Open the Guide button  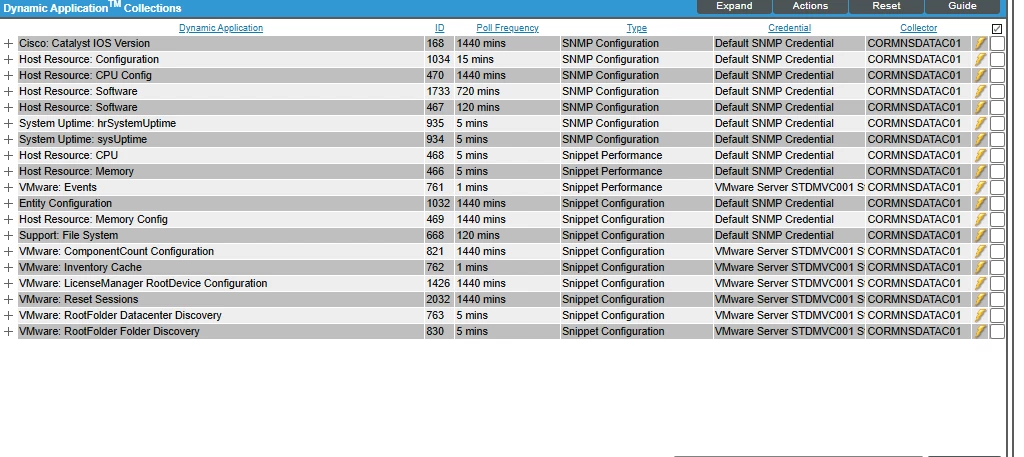[962, 7]
